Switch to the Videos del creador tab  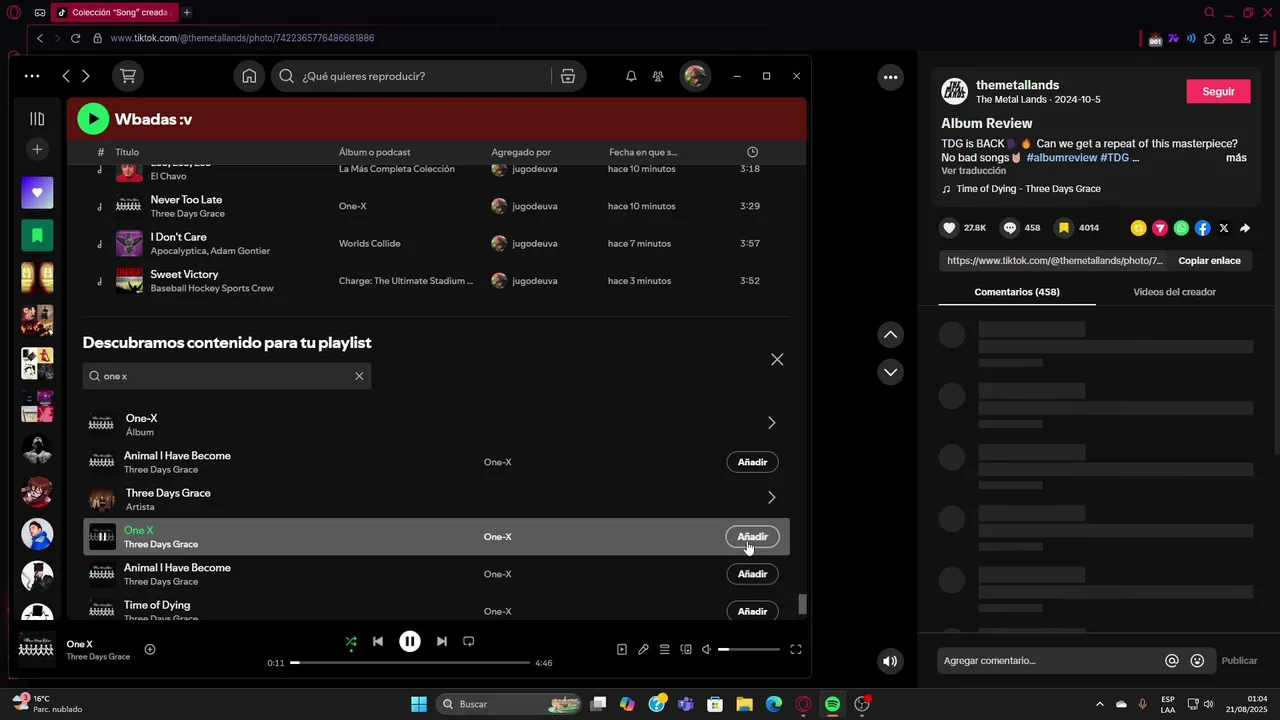click(x=1174, y=292)
